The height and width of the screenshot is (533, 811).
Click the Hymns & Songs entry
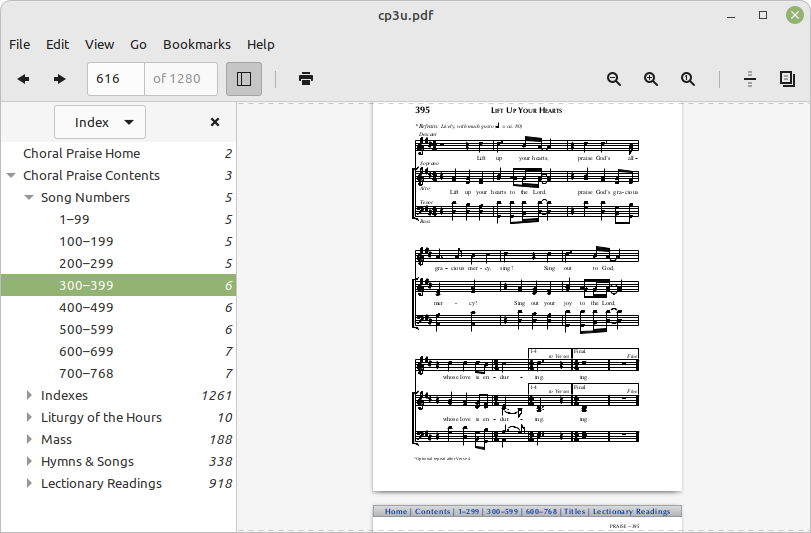[87, 462]
